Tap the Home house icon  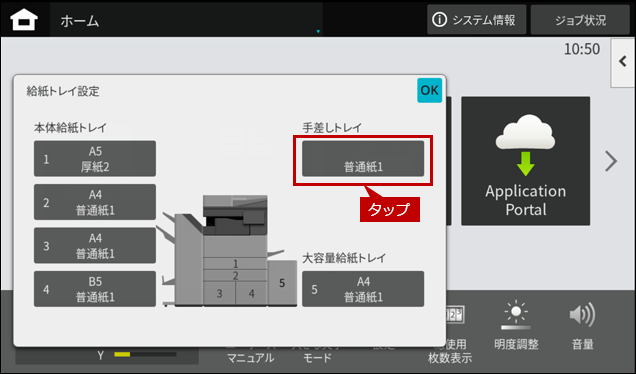pos(24,20)
